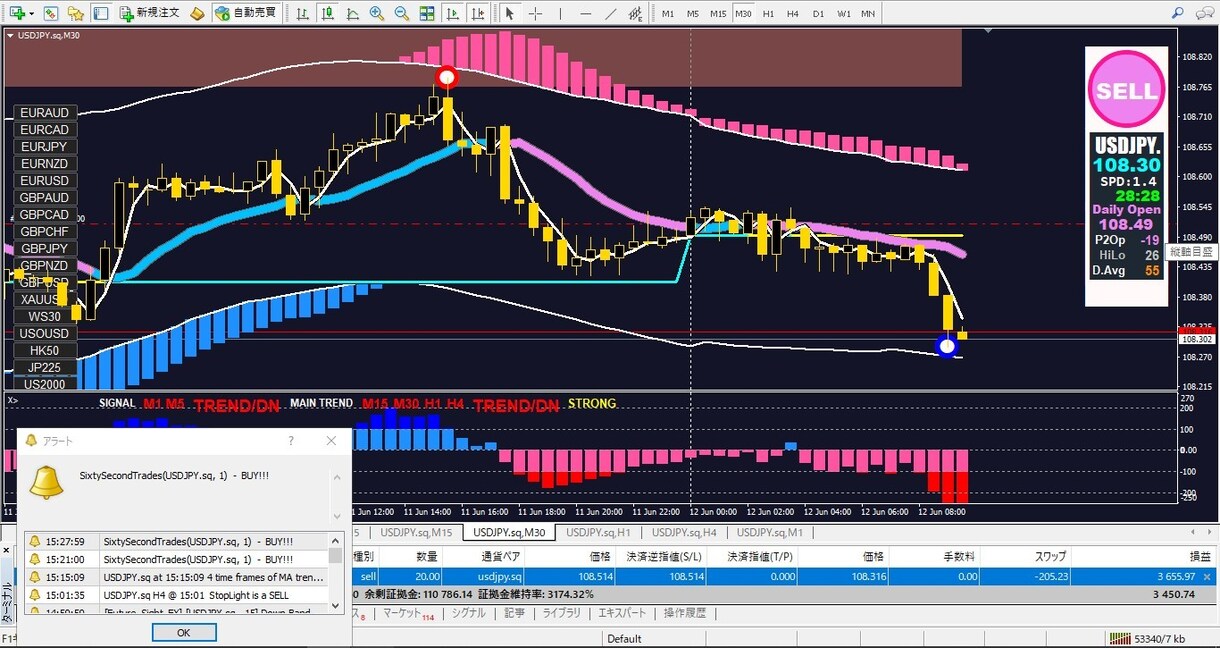Open the search magnifier in top-right
This screenshot has width=1220, height=648.
tap(1176, 13)
